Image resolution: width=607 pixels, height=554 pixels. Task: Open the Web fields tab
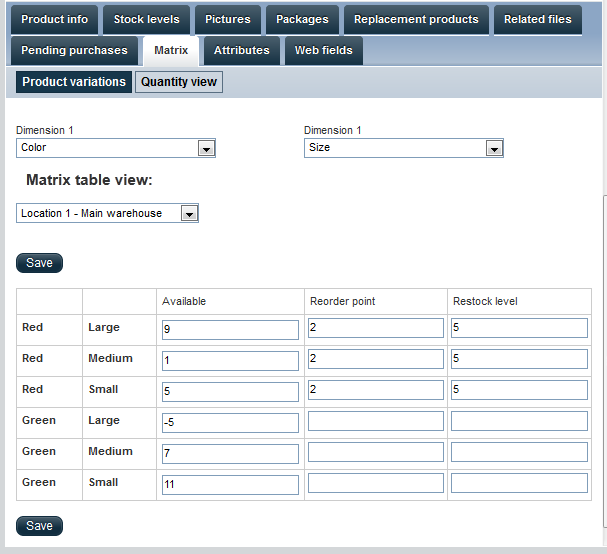click(324, 51)
